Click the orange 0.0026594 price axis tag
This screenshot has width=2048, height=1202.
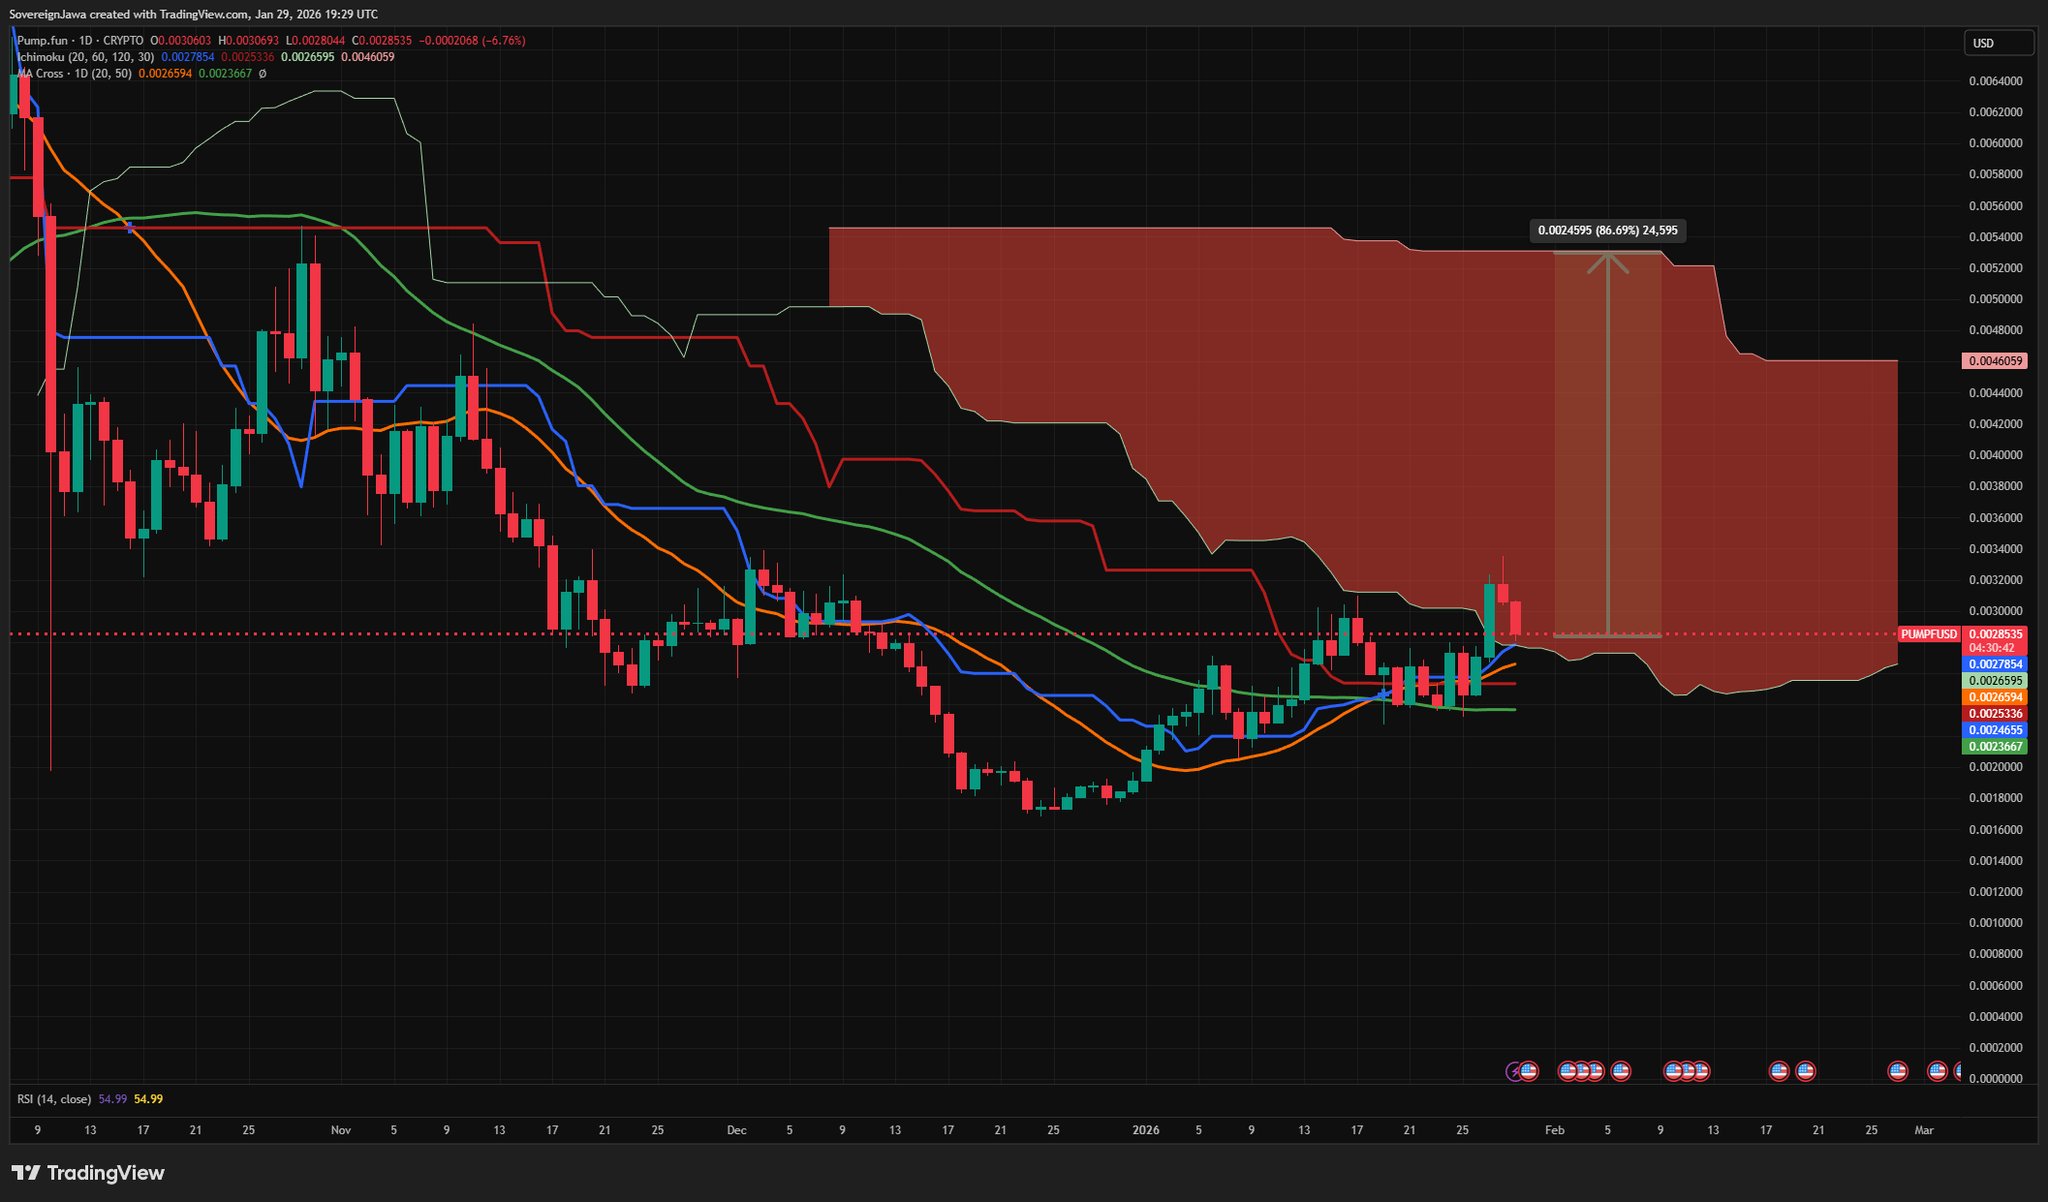point(1994,697)
